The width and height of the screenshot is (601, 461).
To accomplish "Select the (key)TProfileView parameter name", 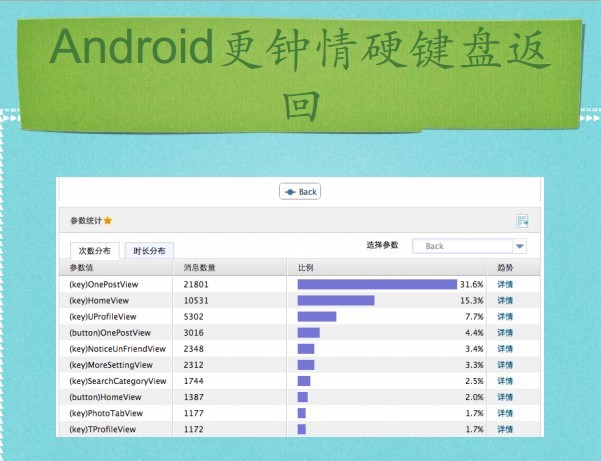I will tap(102, 429).
